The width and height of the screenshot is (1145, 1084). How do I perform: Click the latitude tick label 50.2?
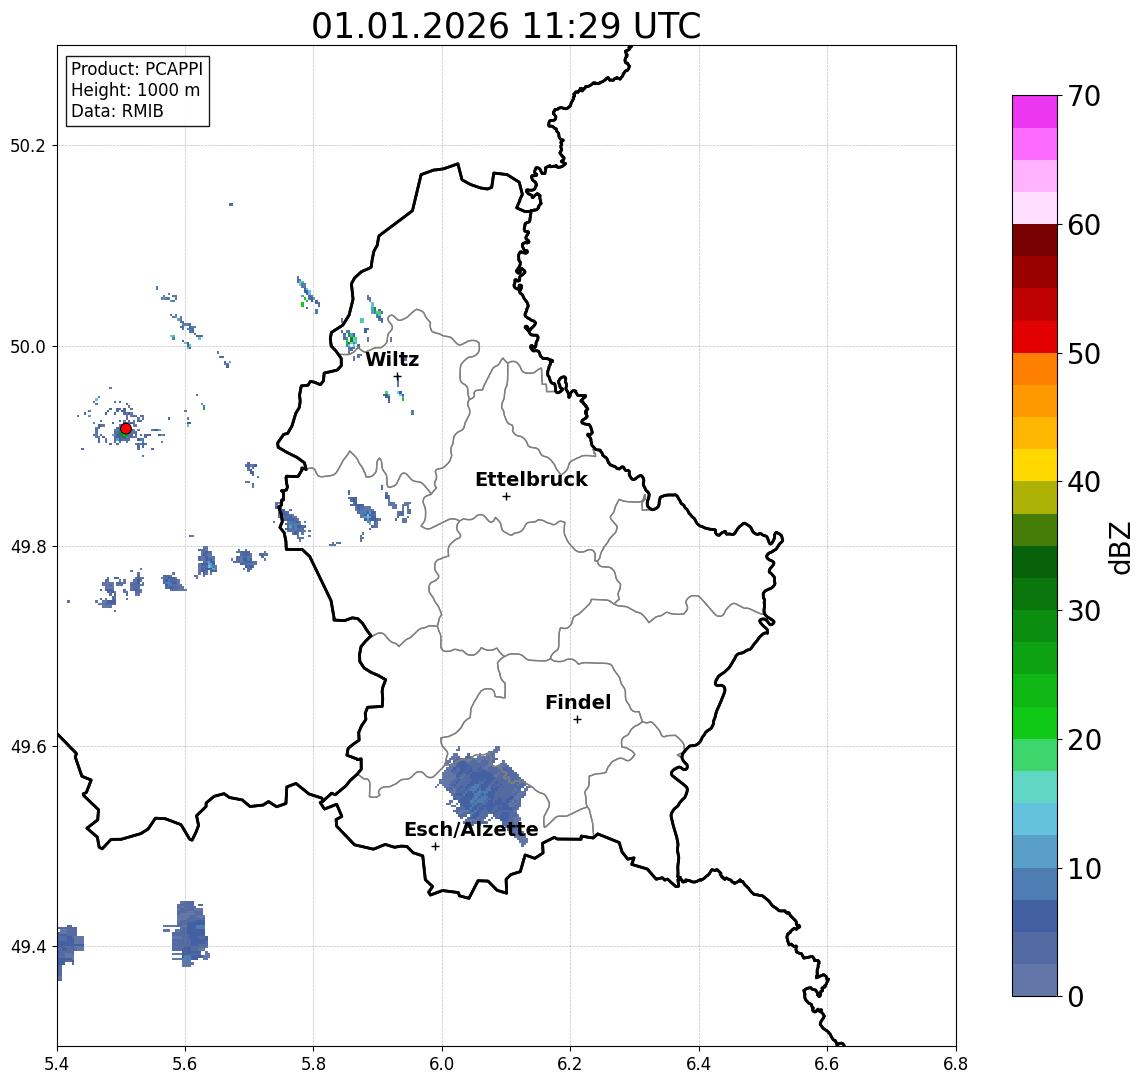(x=28, y=145)
